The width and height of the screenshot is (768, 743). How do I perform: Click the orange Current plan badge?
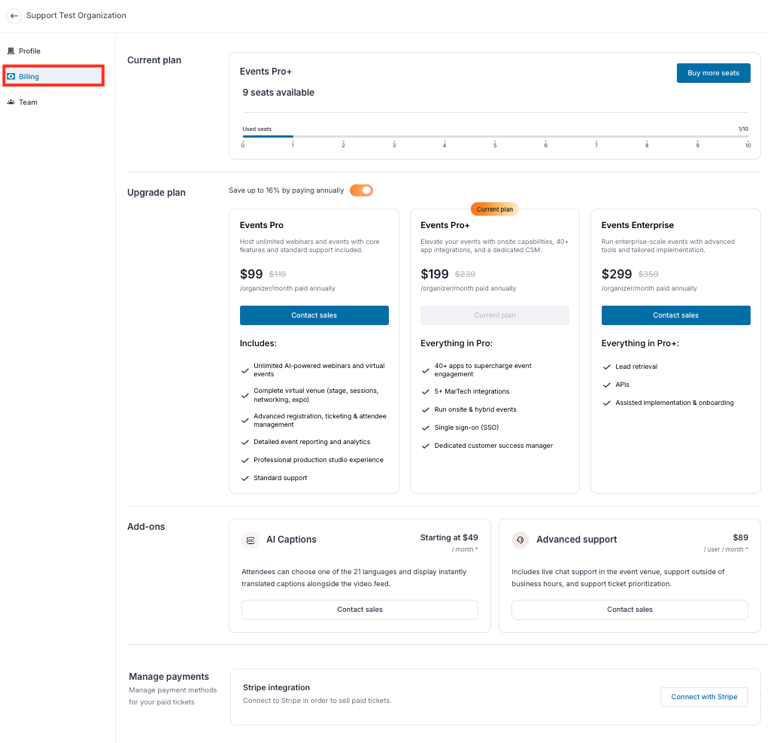pyautogui.click(x=495, y=209)
